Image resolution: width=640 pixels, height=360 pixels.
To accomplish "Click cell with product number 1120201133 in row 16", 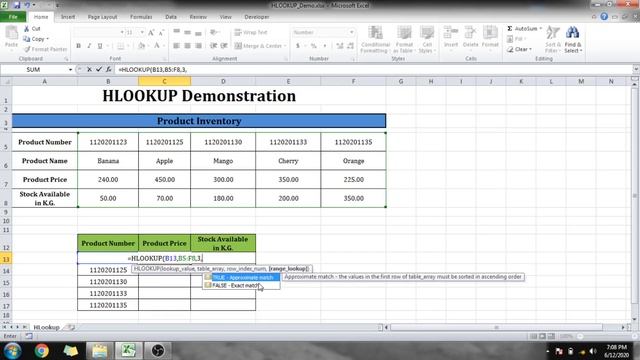I will pos(108,293).
